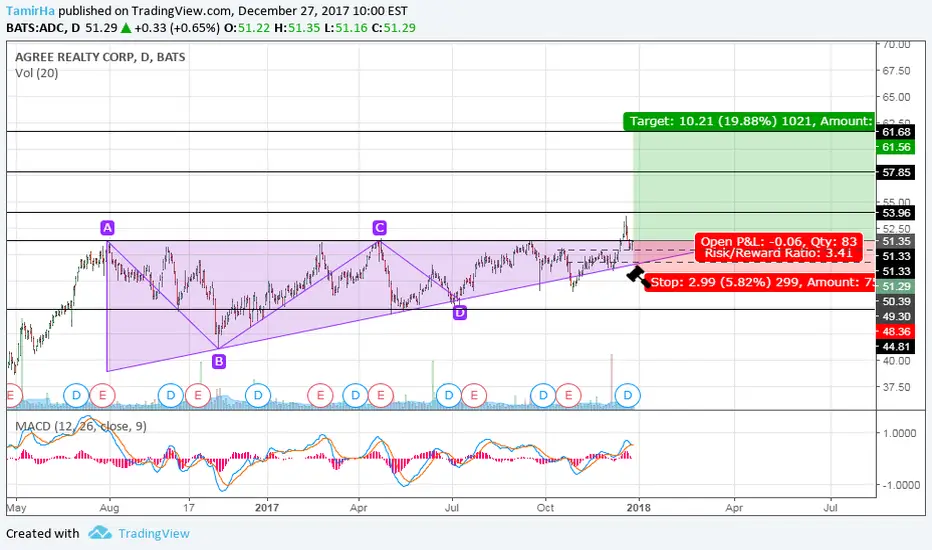Select the purple A pattern point label
Viewport: 932px width, 550px height.
click(107, 228)
